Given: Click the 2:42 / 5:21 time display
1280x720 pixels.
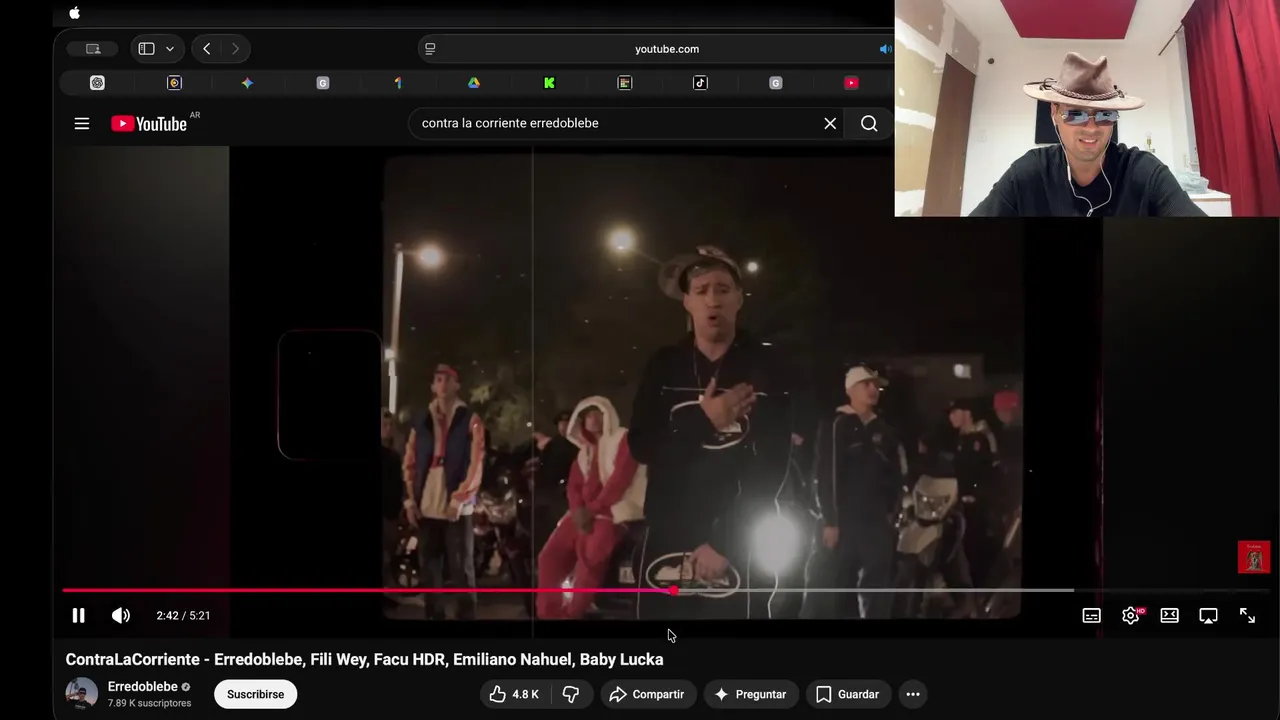Looking at the screenshot, I should pos(183,615).
